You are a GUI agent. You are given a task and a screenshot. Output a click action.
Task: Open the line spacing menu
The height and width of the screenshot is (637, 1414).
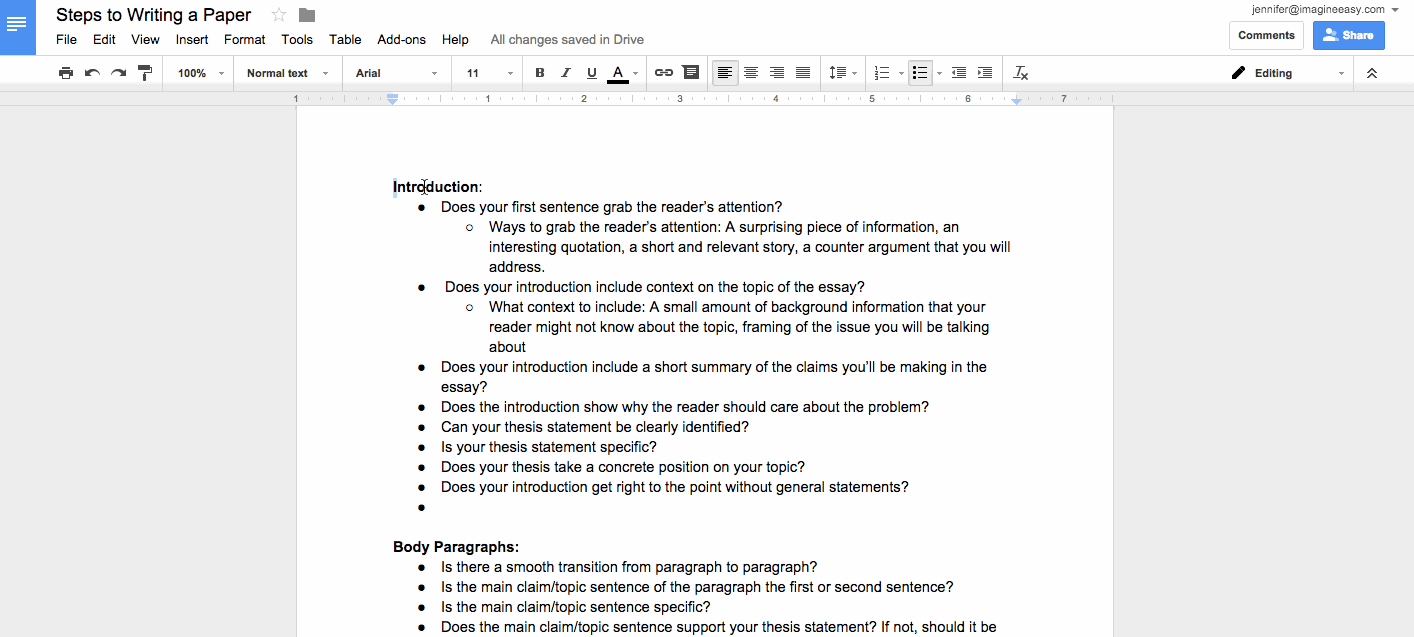point(843,73)
